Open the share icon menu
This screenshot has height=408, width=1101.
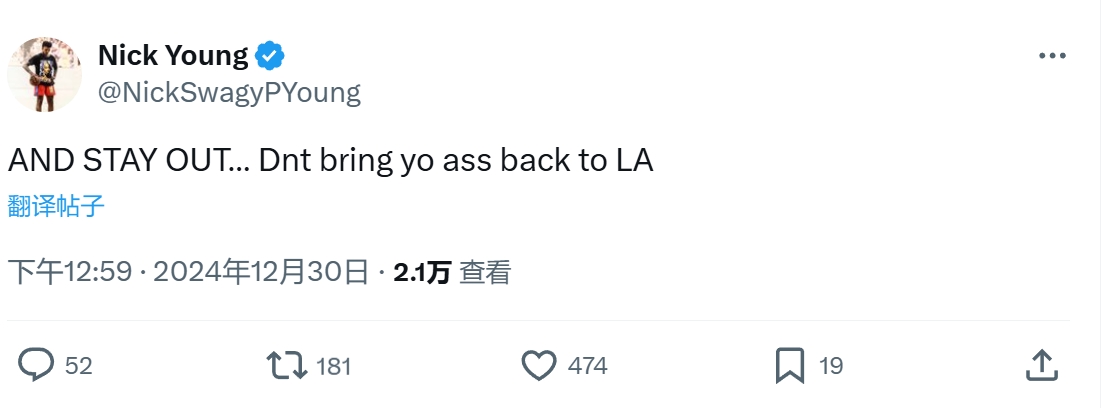(1042, 365)
